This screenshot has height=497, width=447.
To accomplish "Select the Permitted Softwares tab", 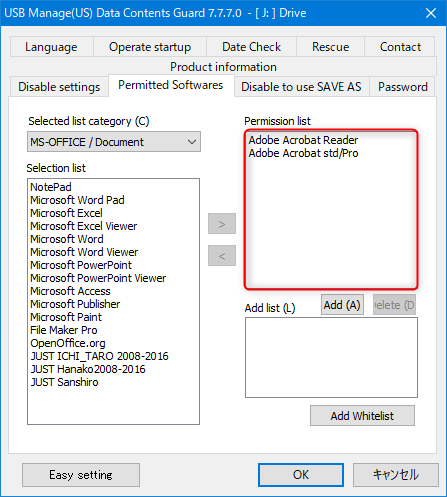I will pos(171,85).
